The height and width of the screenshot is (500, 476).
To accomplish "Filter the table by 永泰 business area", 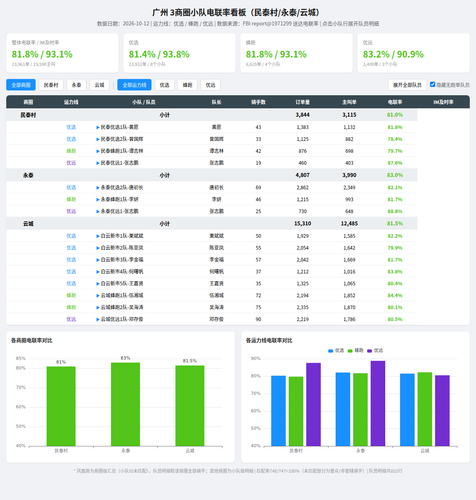I will click(76, 85).
